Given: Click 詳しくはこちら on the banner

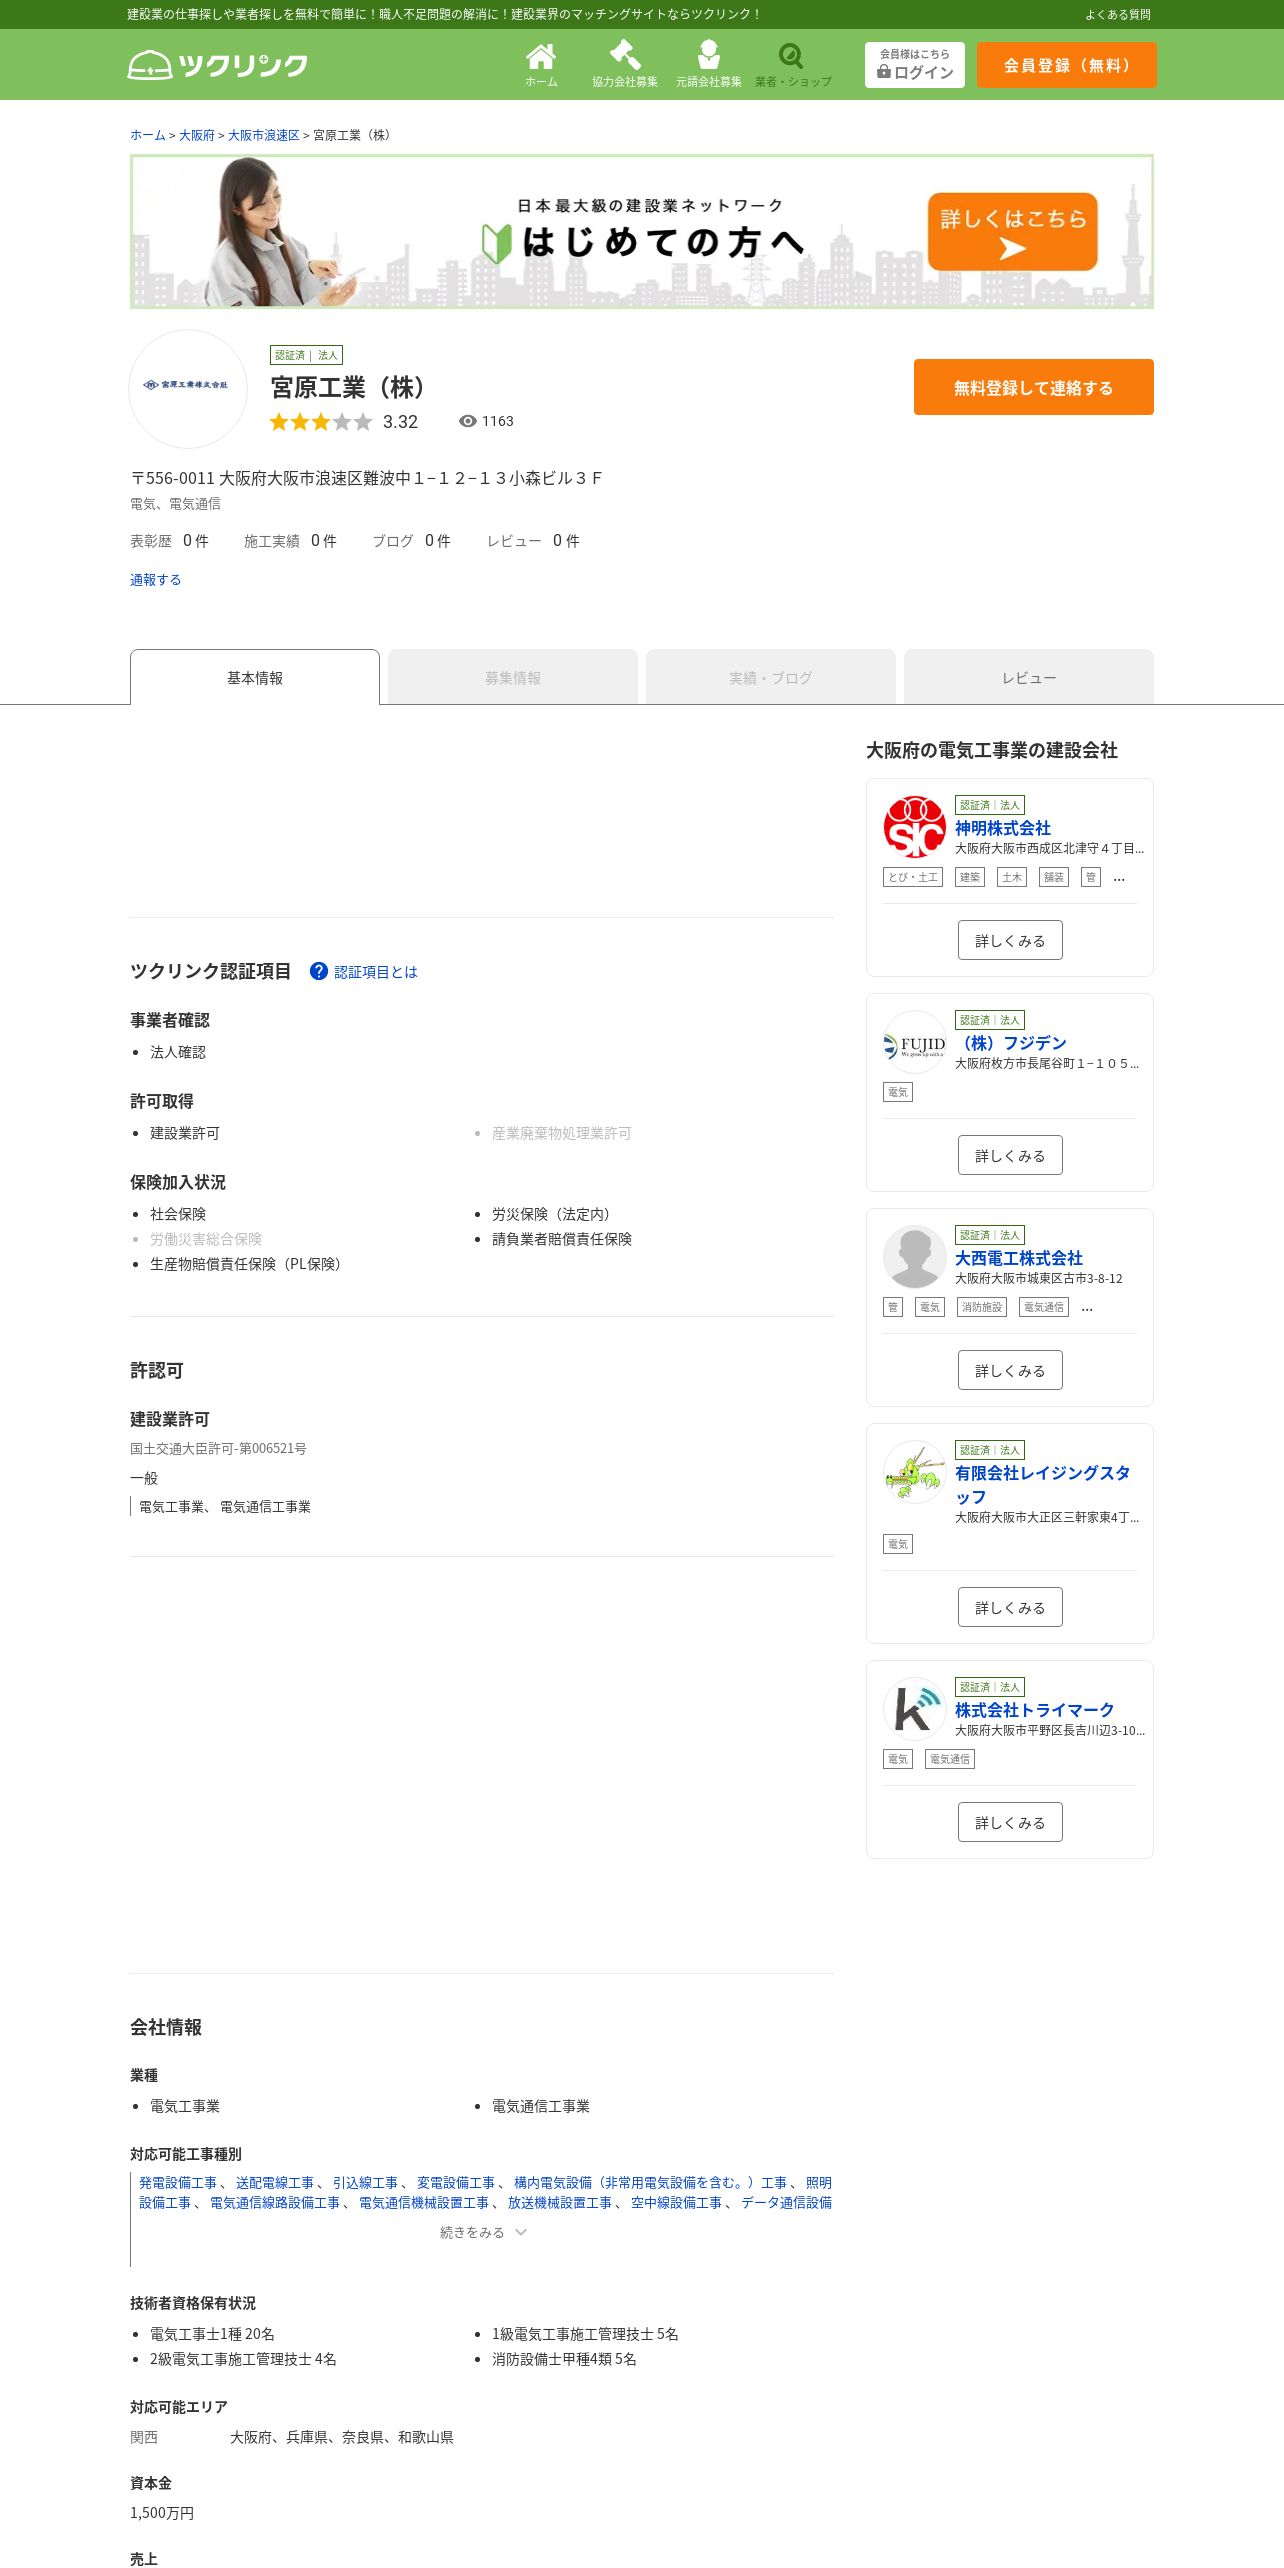Looking at the screenshot, I should tap(1013, 231).
